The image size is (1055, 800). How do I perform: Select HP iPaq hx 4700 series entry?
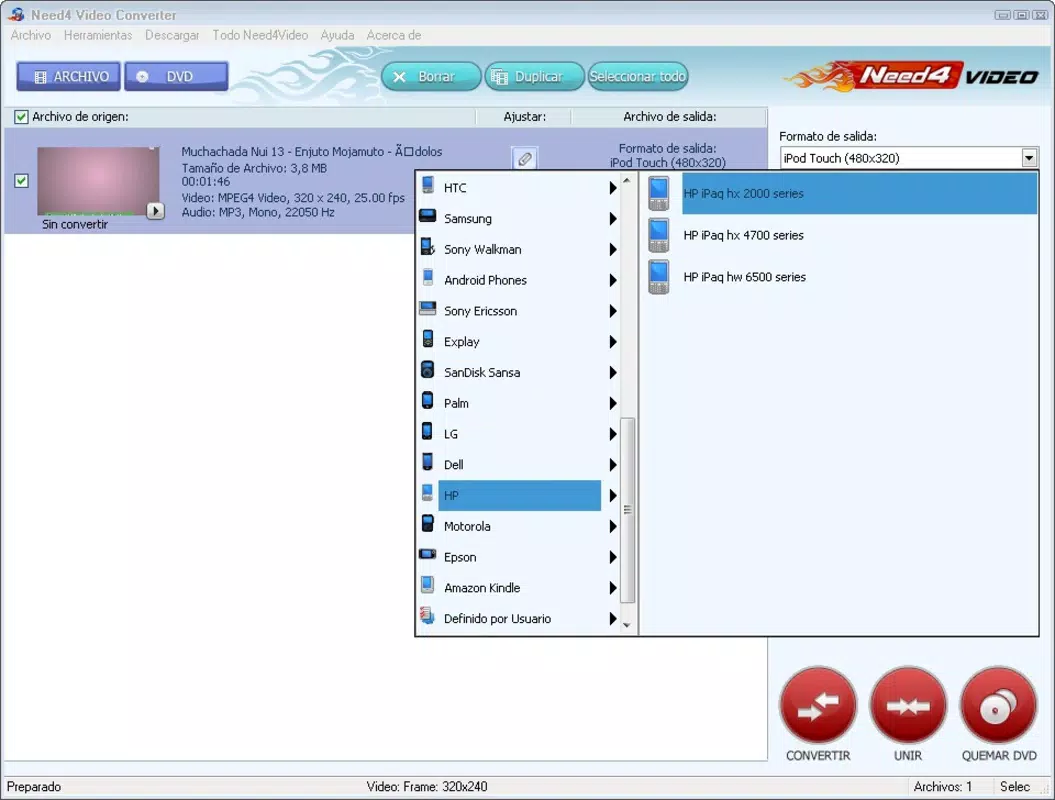click(859, 235)
